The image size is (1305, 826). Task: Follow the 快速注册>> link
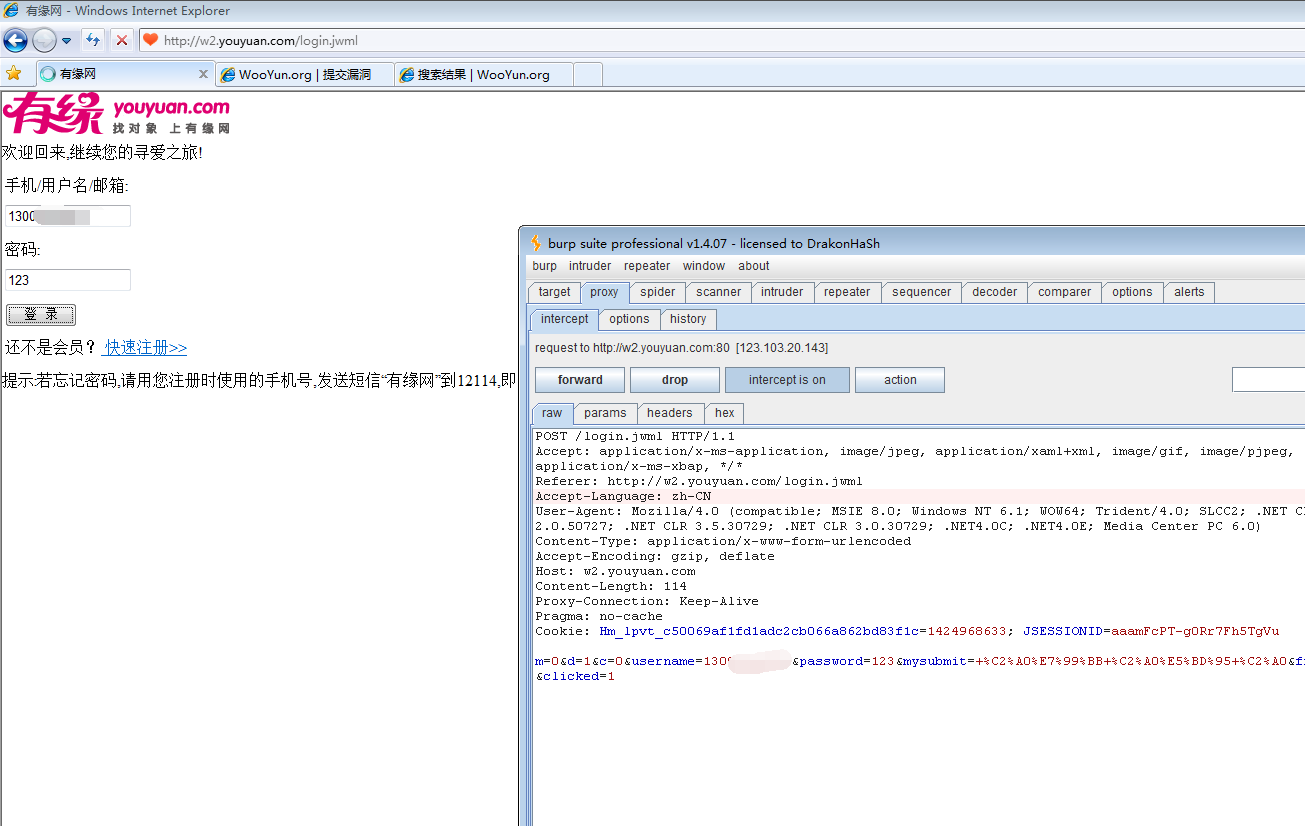(146, 348)
